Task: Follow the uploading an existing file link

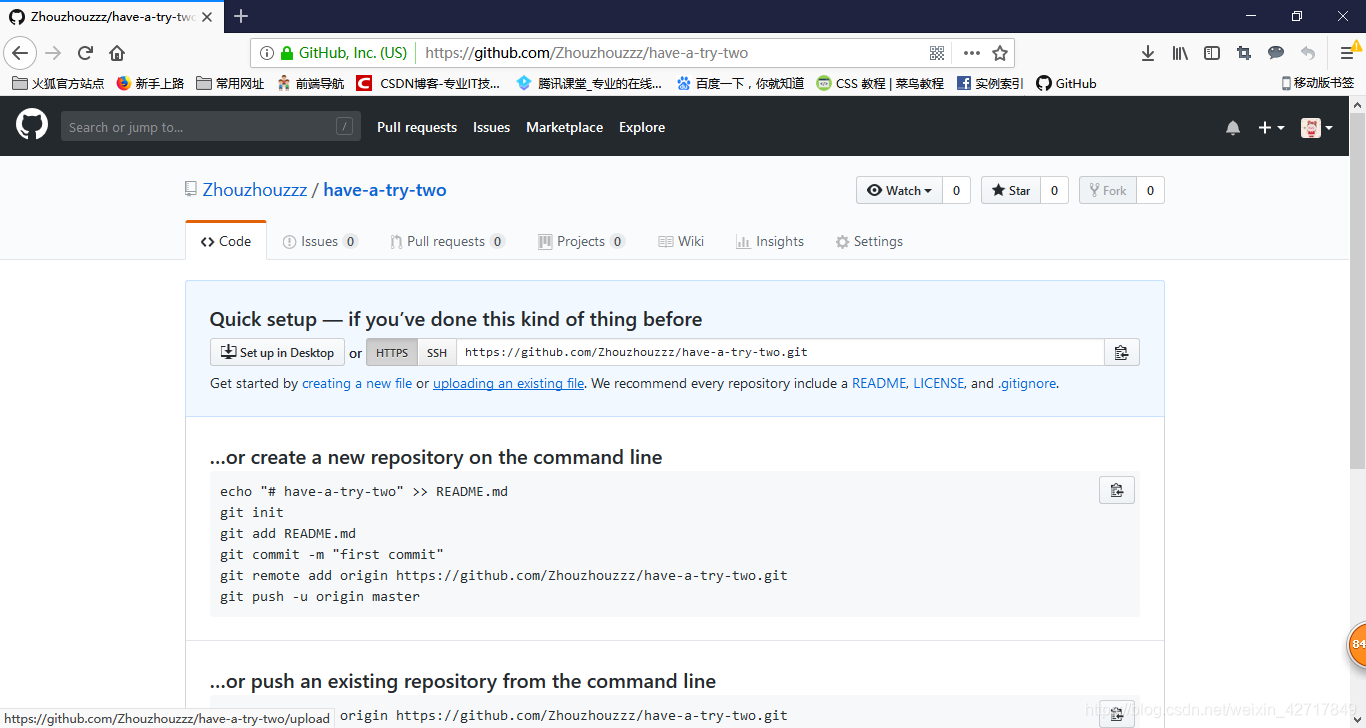Action: point(508,383)
